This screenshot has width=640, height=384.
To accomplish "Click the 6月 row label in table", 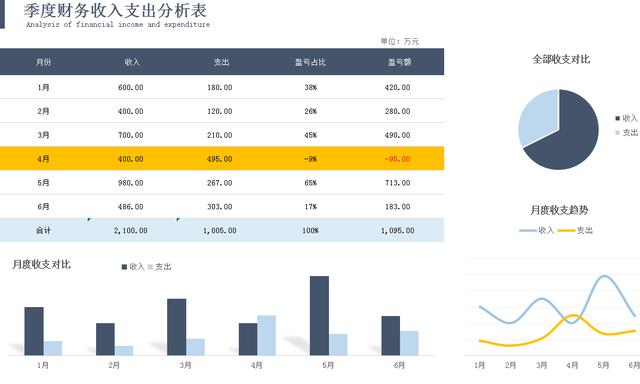I will point(43,206).
